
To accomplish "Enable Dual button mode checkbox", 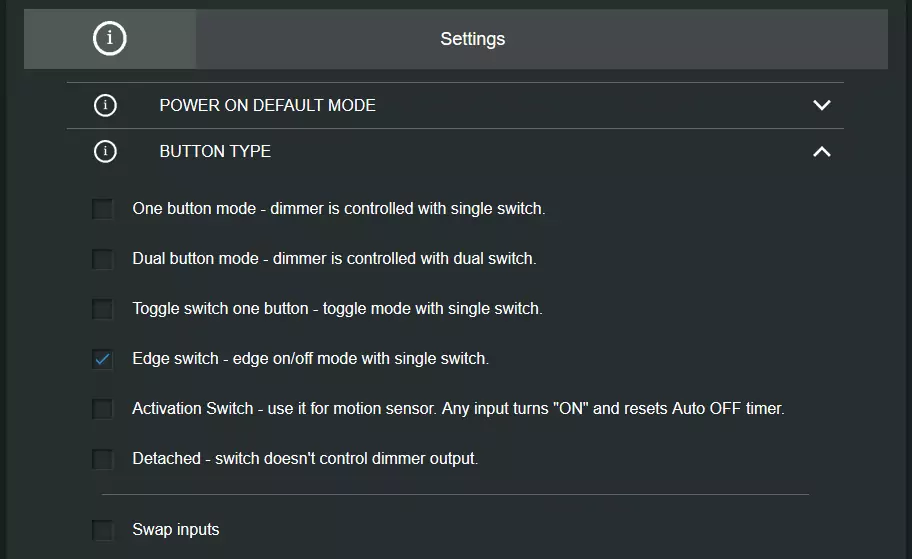I will (x=102, y=259).
